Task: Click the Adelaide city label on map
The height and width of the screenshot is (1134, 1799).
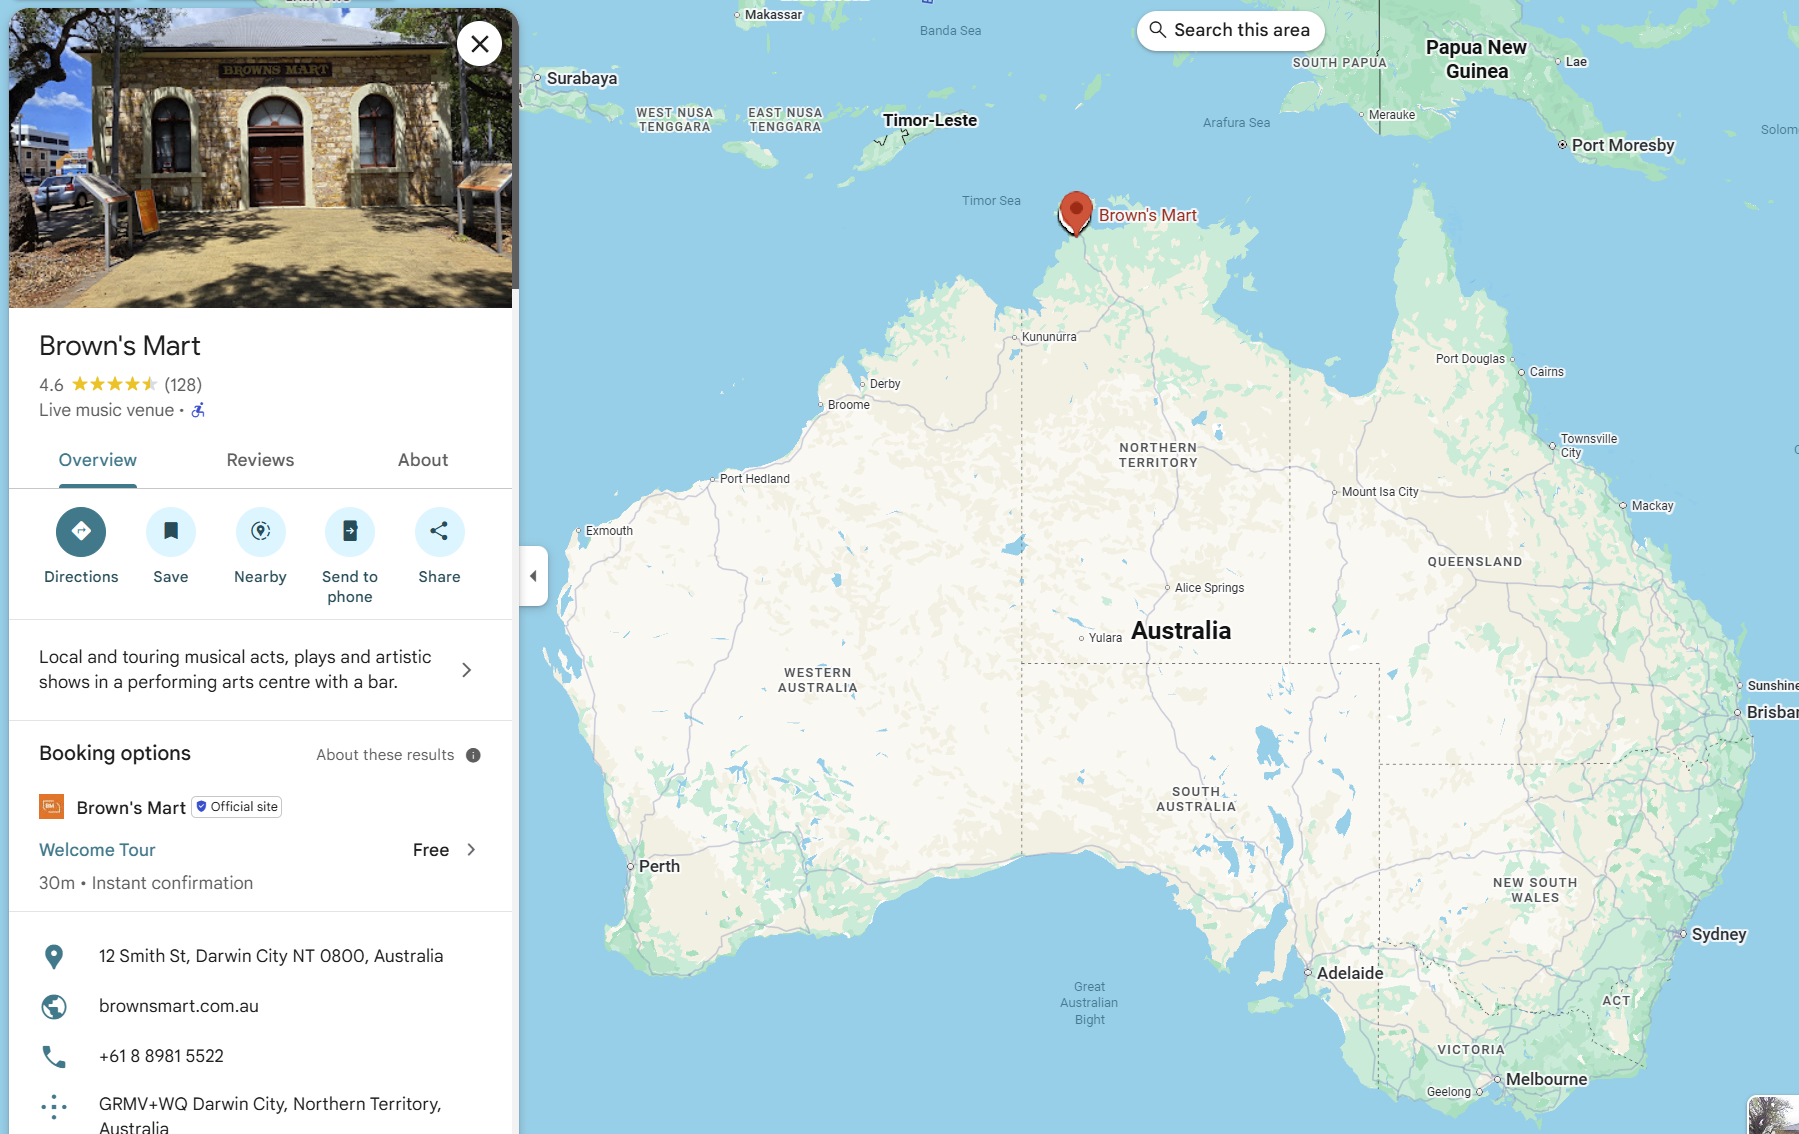Action: tap(1350, 973)
